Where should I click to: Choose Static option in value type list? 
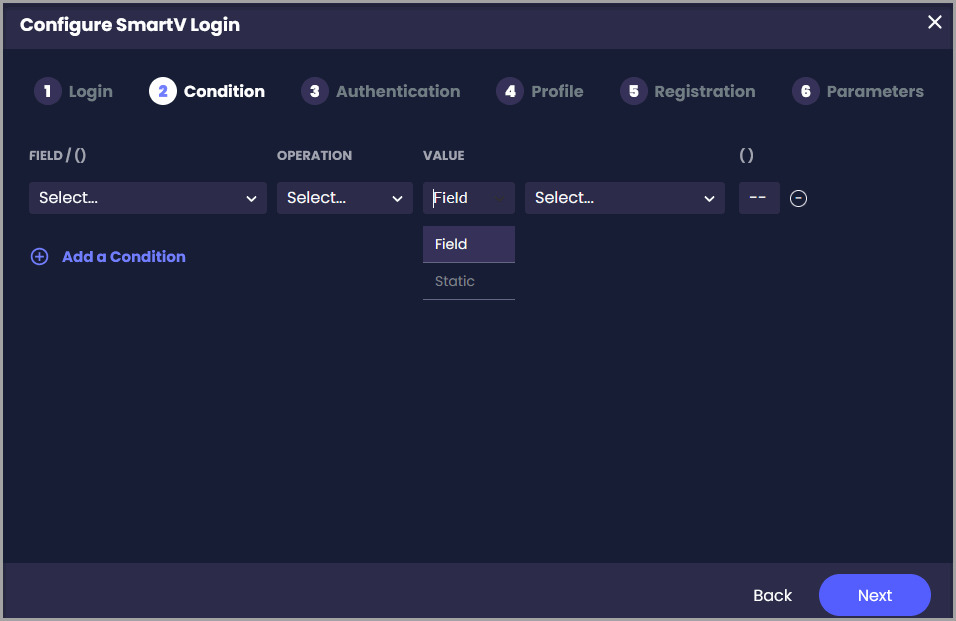(x=469, y=282)
